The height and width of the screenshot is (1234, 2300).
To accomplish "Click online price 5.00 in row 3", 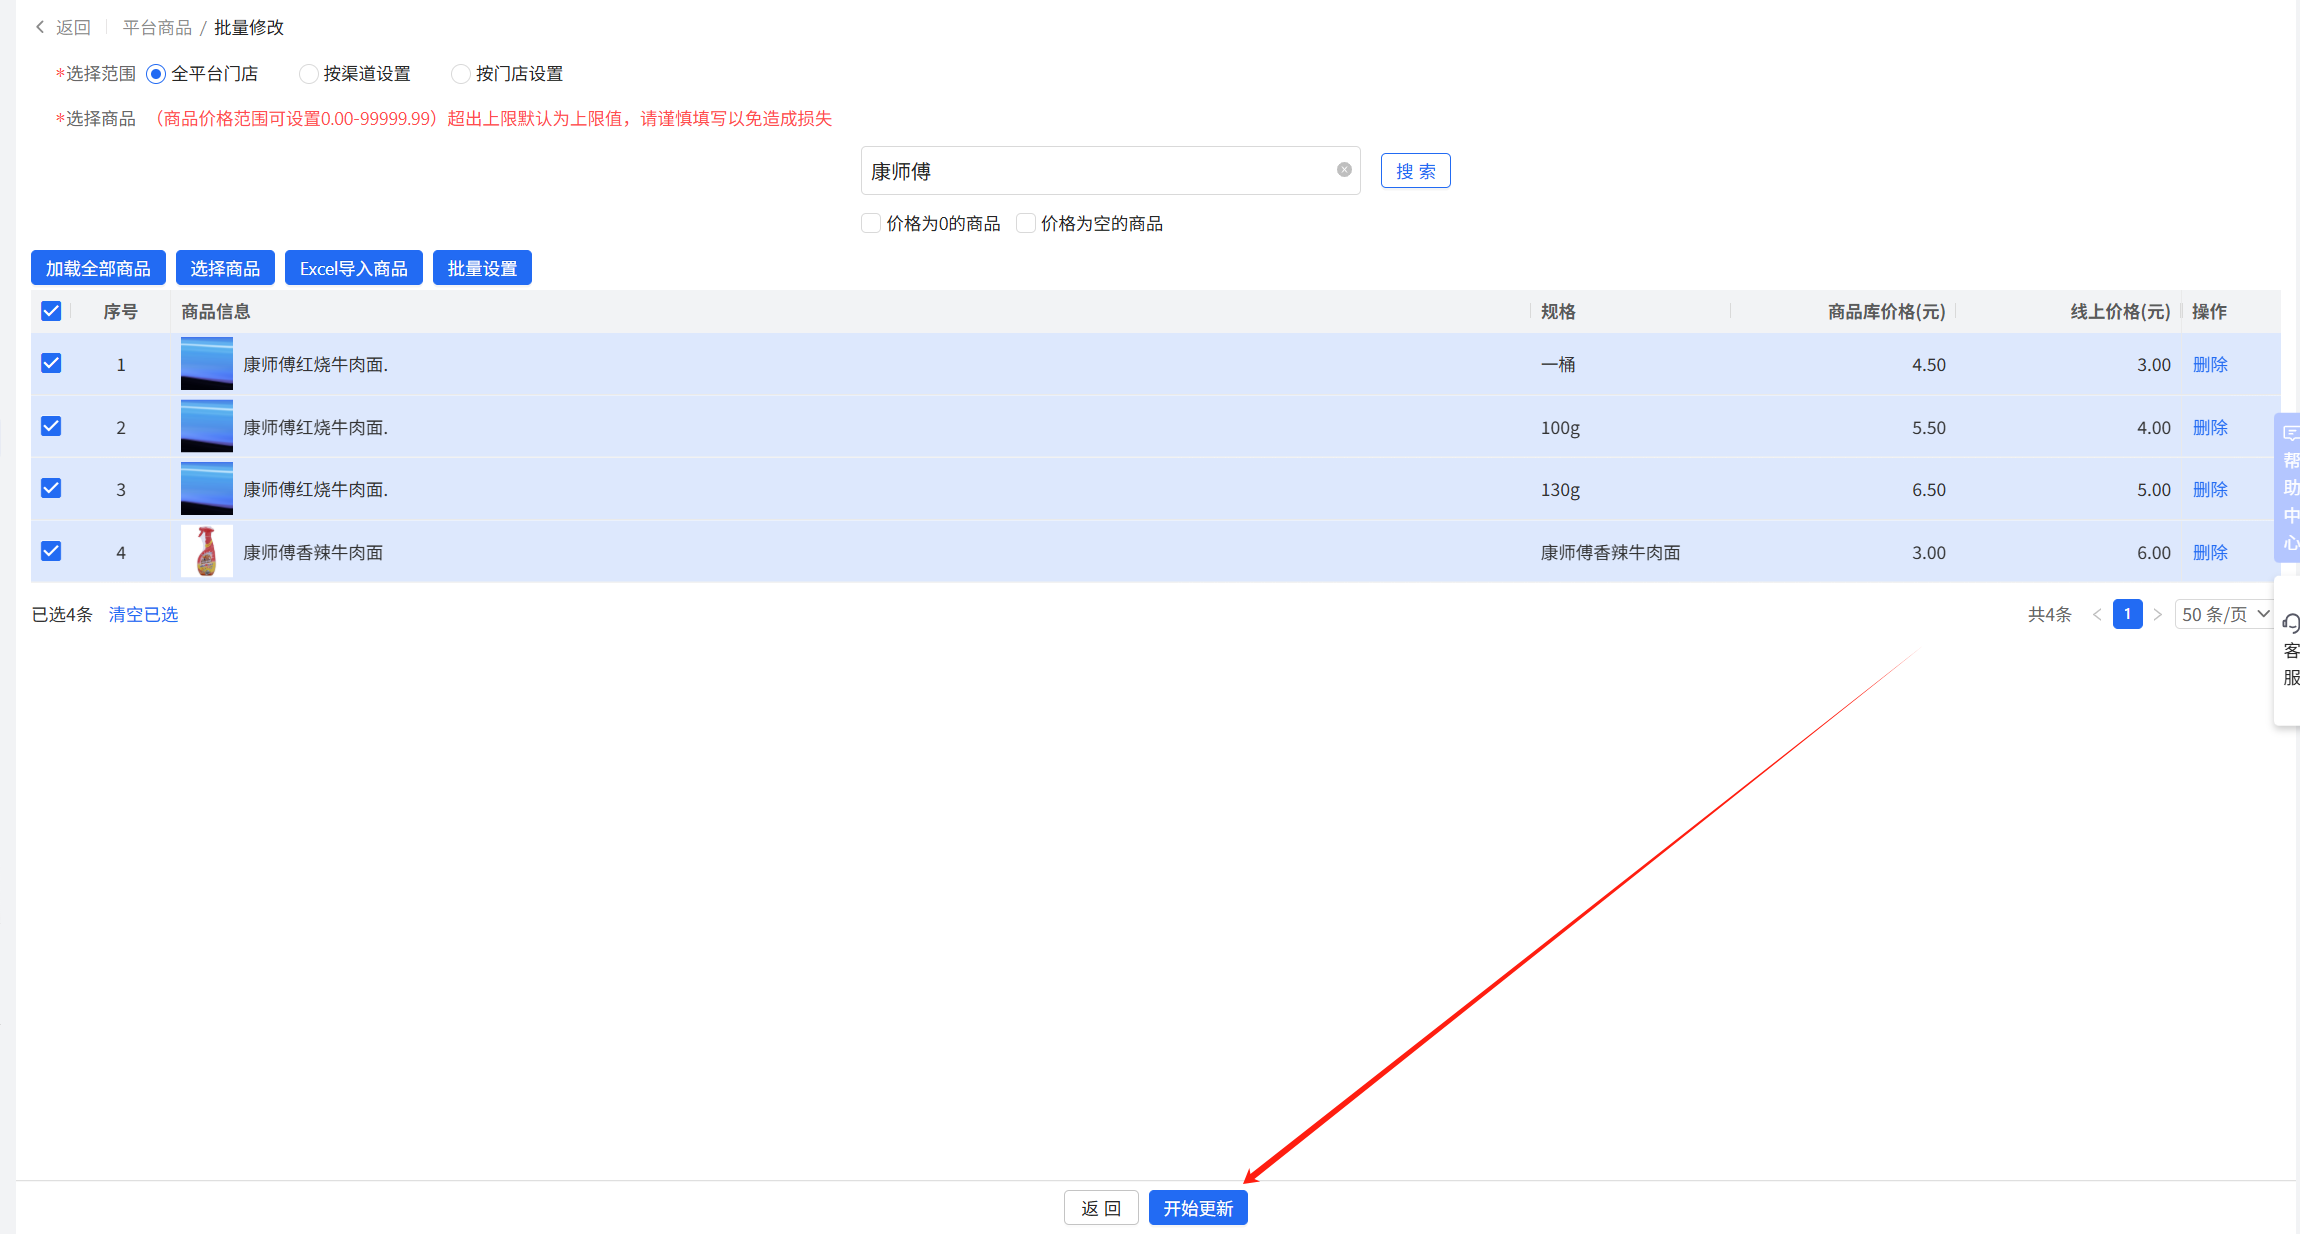I will [x=2154, y=489].
